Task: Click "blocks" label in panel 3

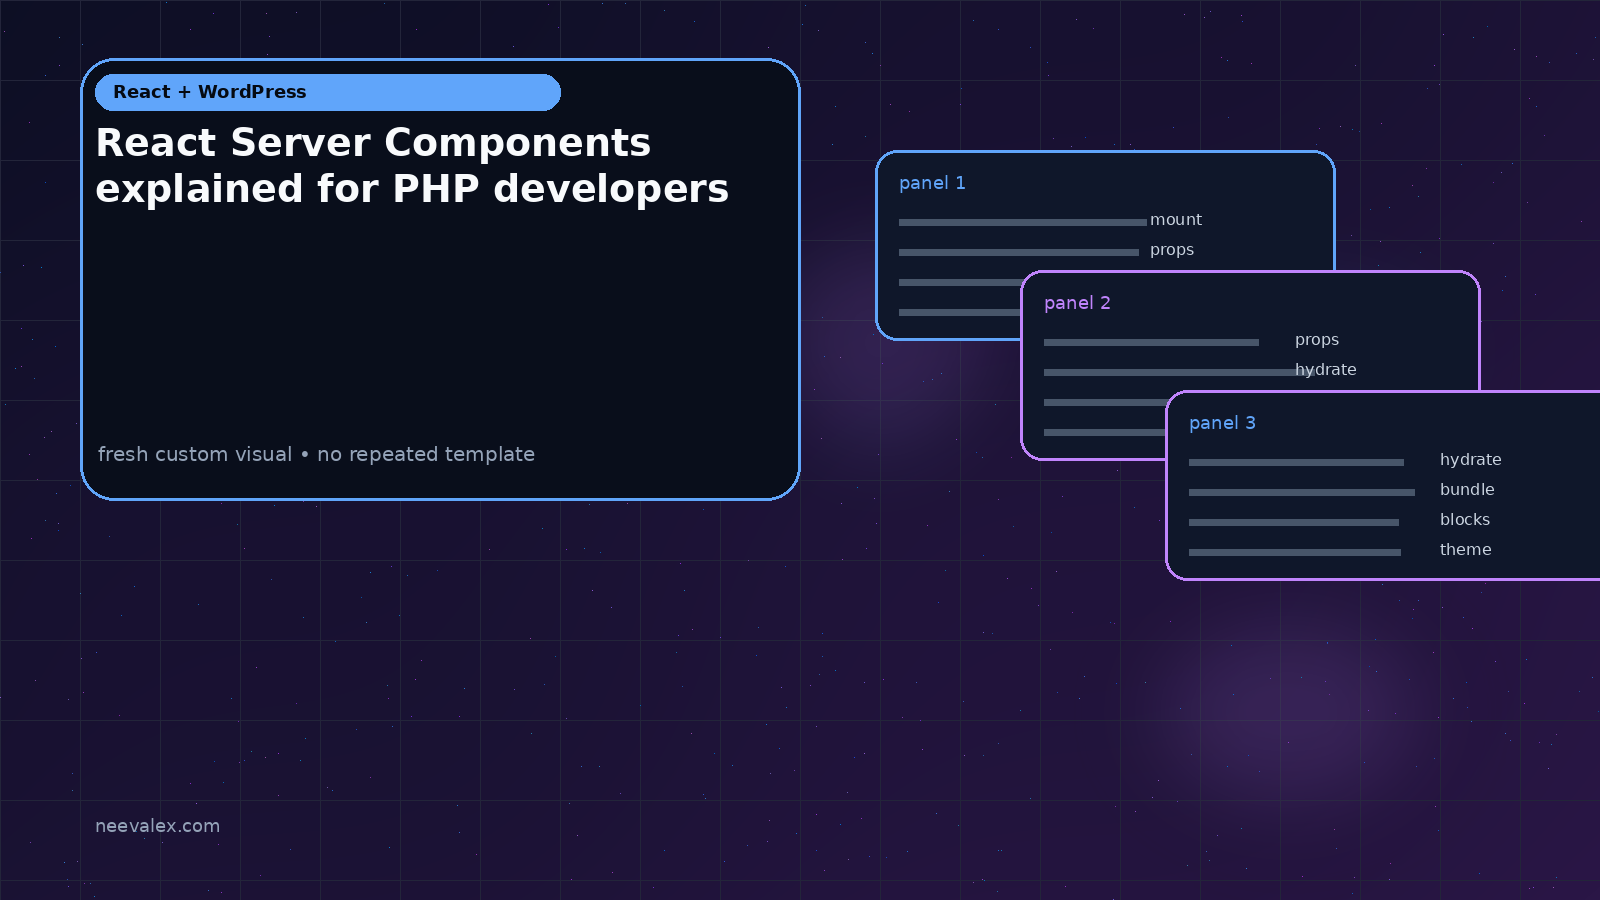Action: click(x=1465, y=520)
